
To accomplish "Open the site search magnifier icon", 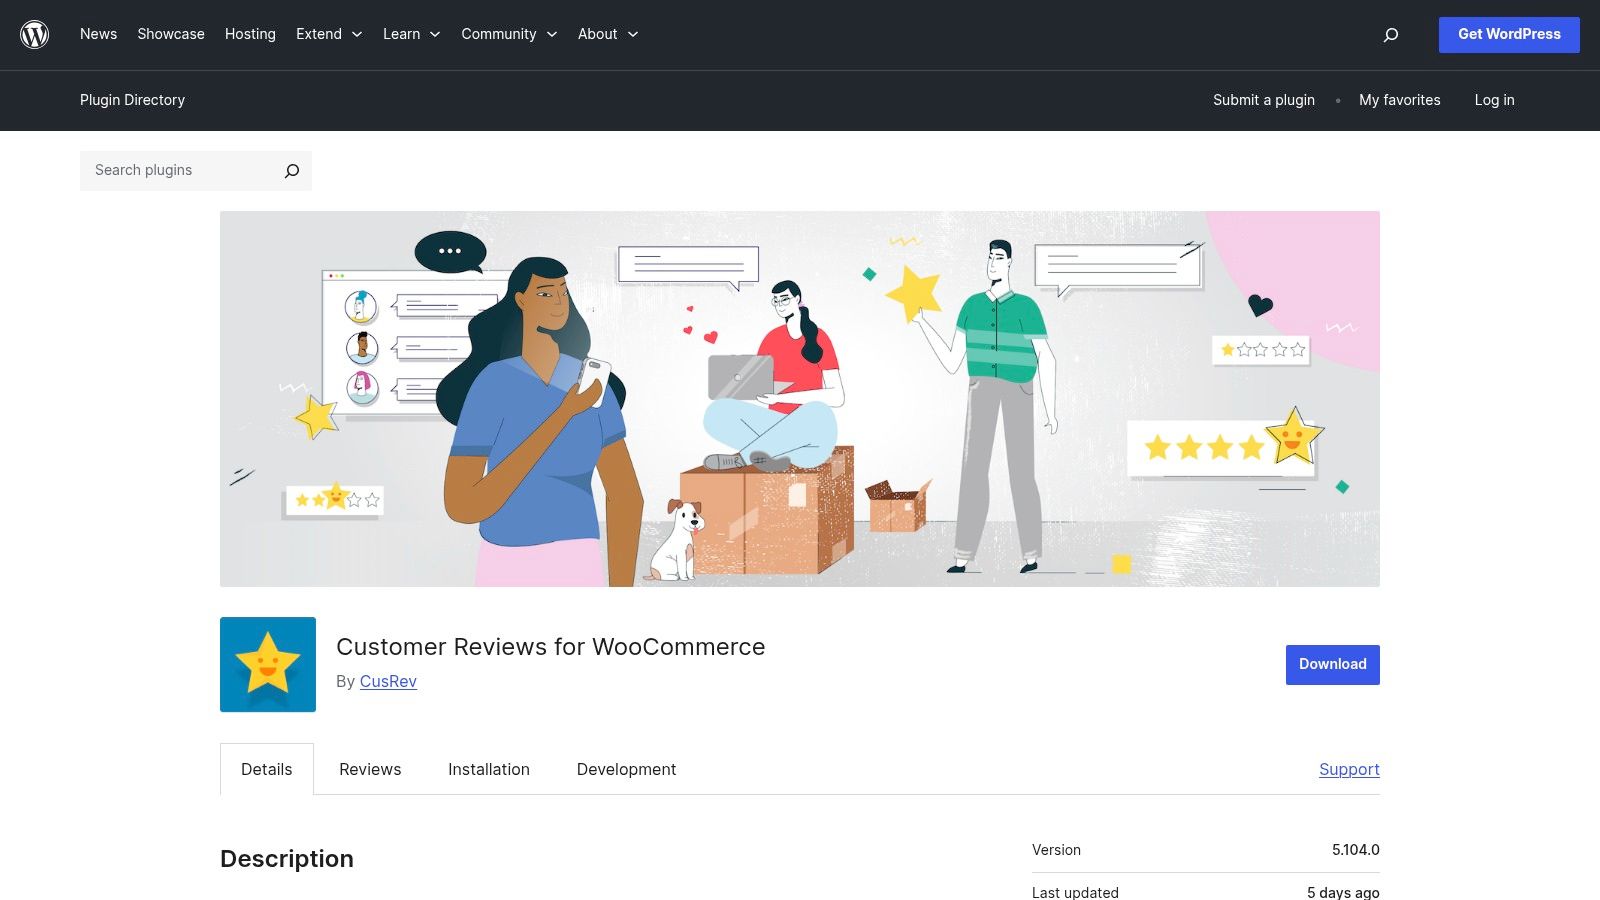I will (x=1390, y=35).
